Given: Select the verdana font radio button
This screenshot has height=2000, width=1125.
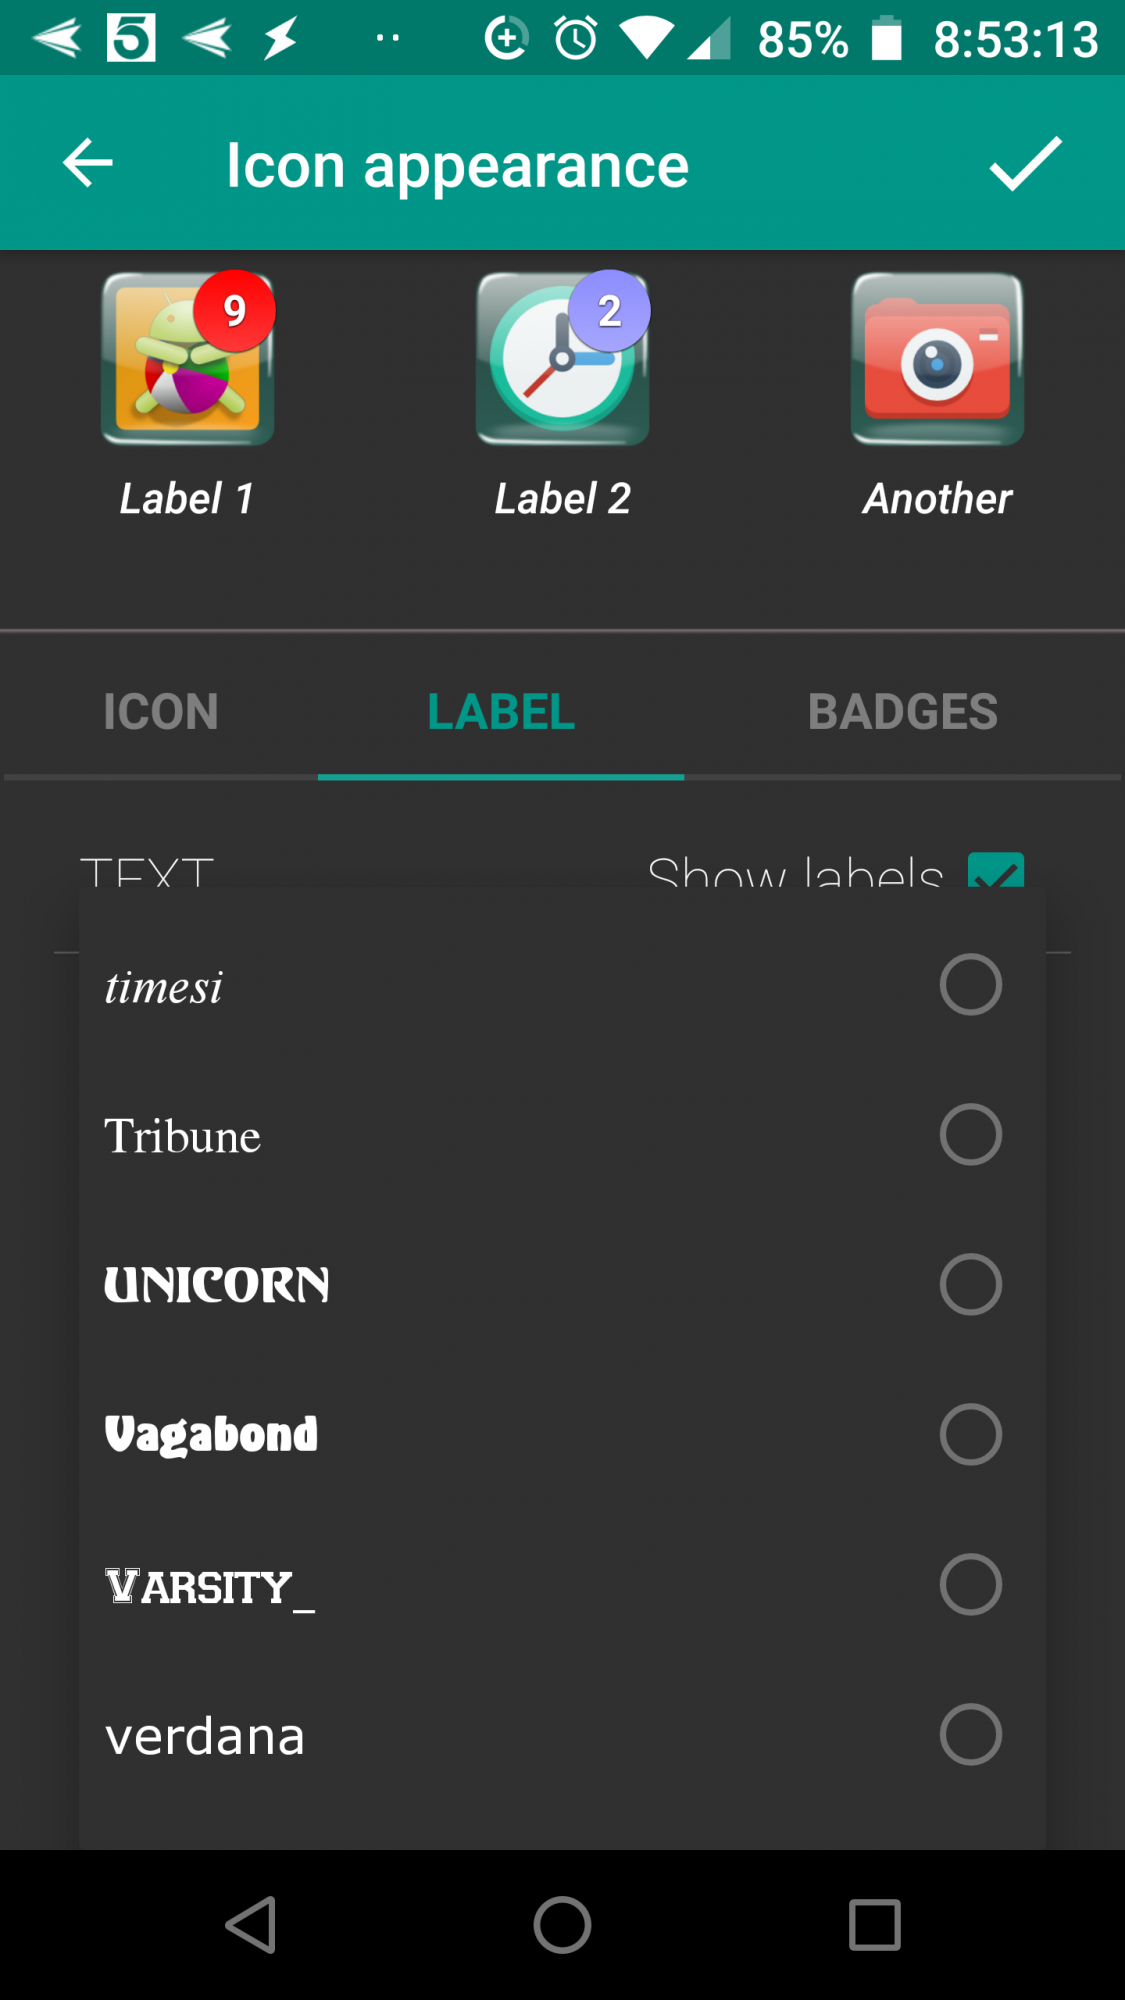Looking at the screenshot, I should pos(970,1735).
